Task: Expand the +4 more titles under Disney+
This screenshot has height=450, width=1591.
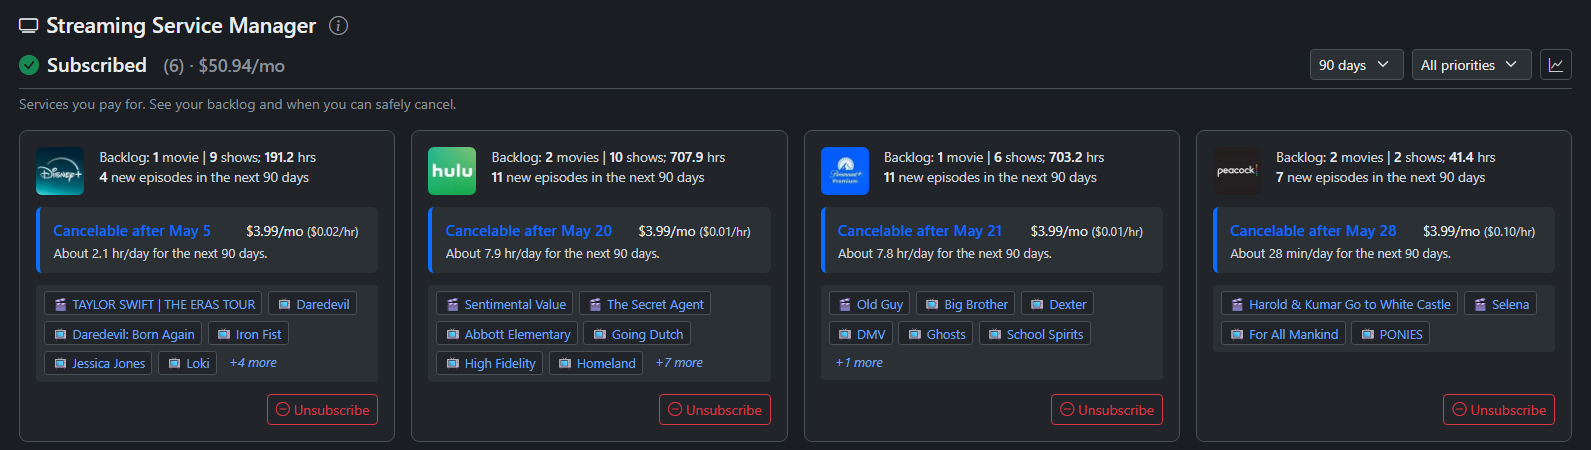Action: [x=253, y=363]
